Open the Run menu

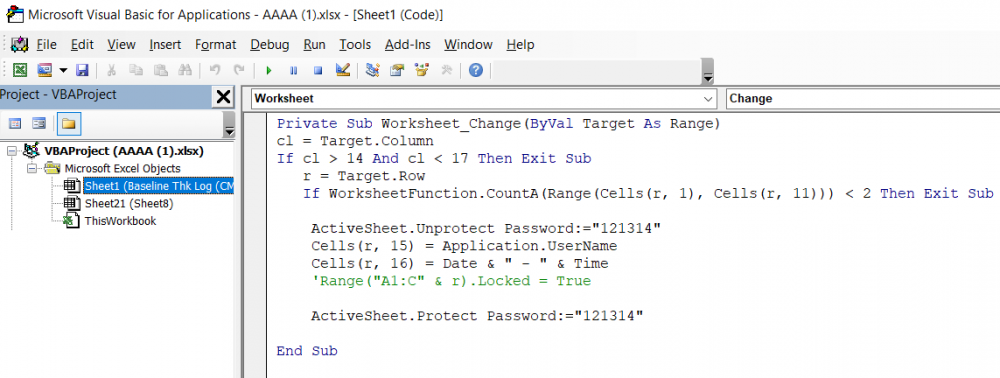(314, 45)
